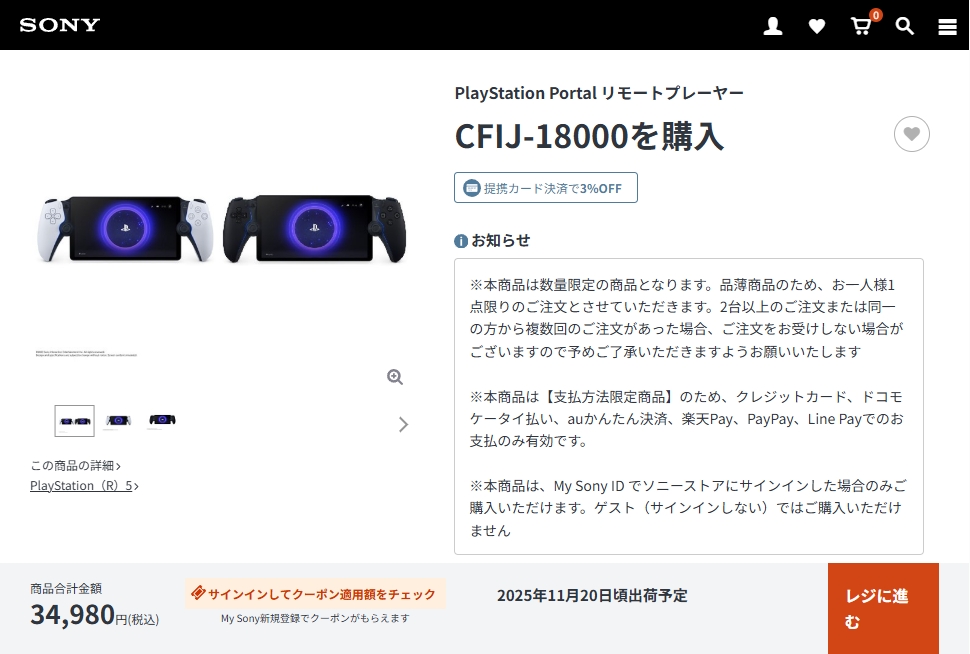This screenshot has height=654, width=970.
Task: Check coupon via サインインしてクーポン適用額をチェック
Action: (315, 594)
